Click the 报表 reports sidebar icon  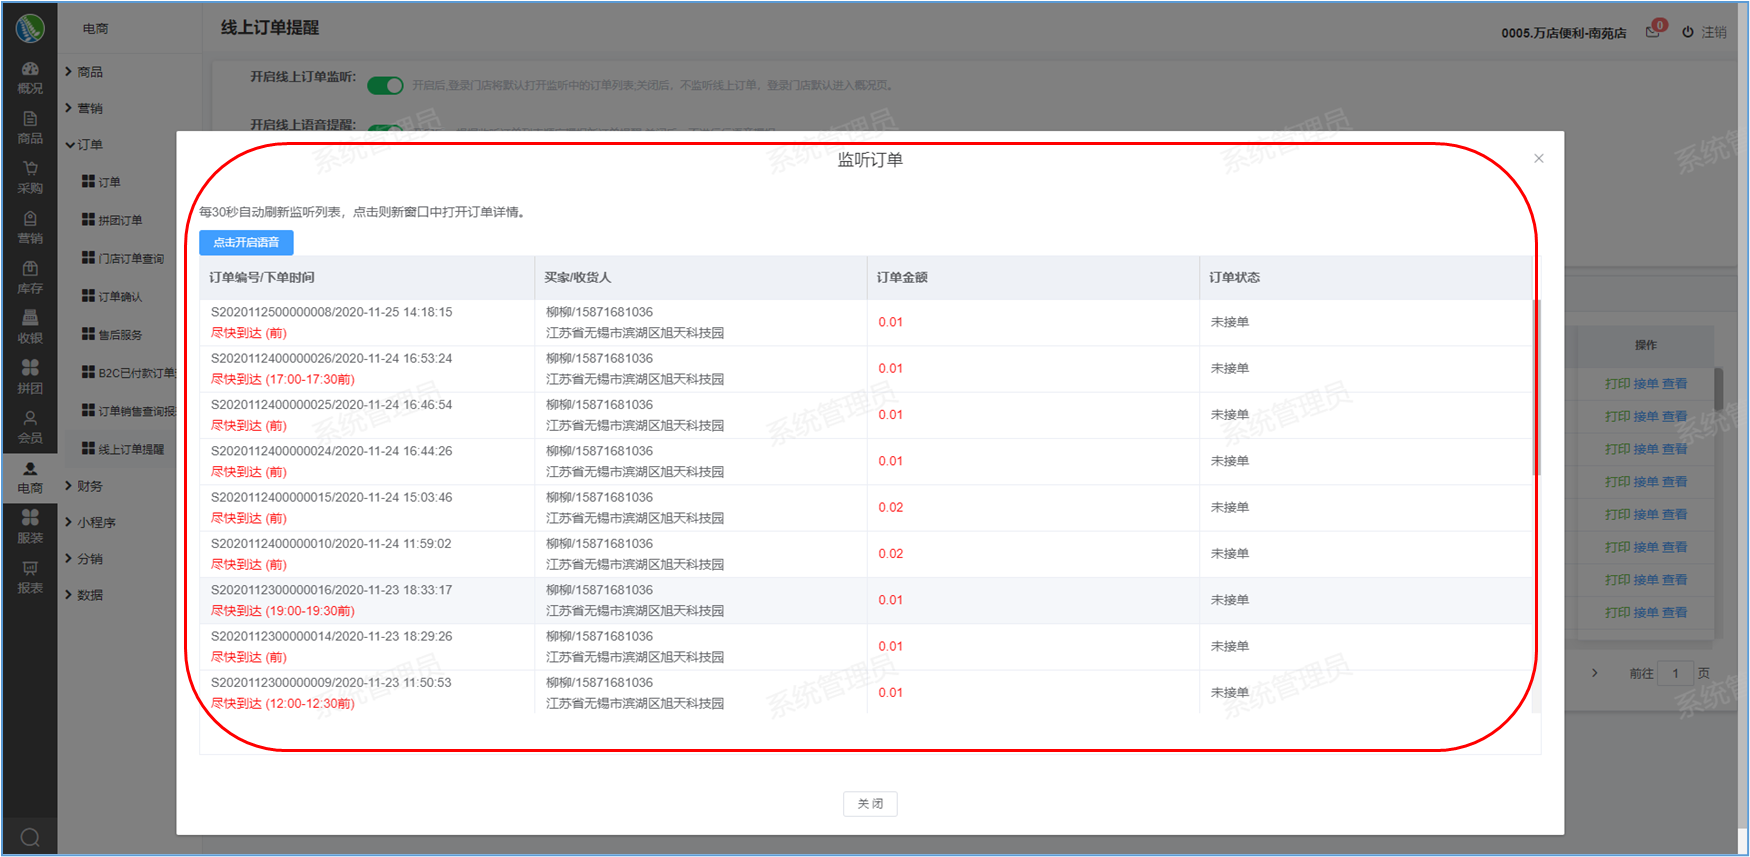[30, 576]
